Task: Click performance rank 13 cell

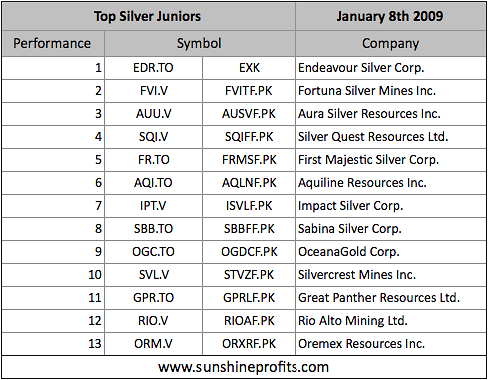Action: (53, 344)
